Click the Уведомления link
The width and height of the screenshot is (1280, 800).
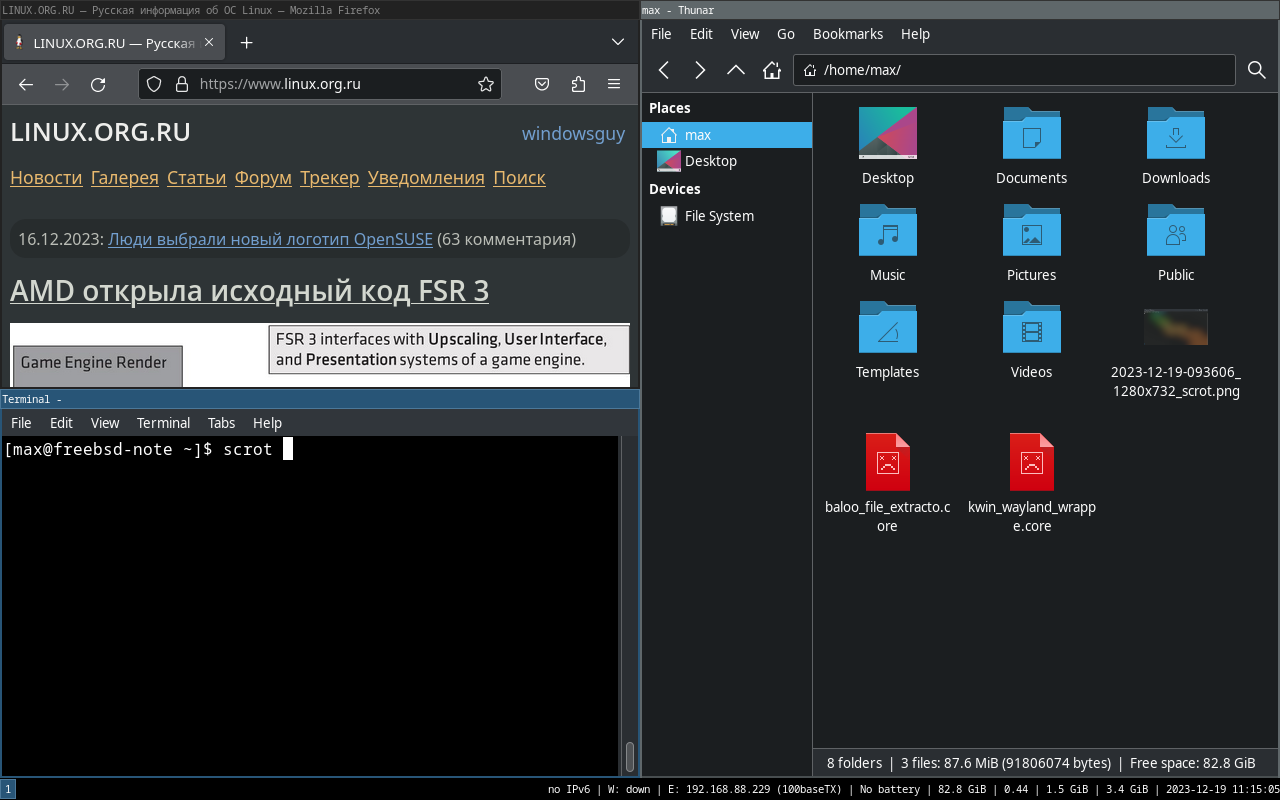tap(426, 178)
